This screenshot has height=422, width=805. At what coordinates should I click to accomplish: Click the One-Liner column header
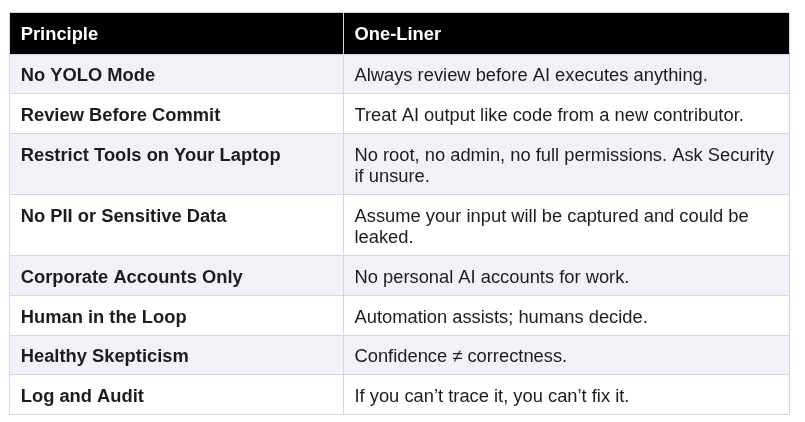tap(397, 34)
